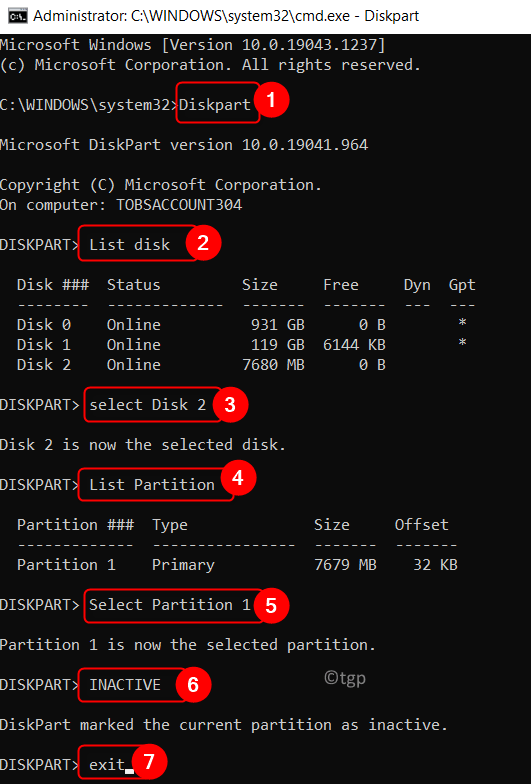Click the Select Partition 1 command
The width and height of the screenshot is (531, 784).
pyautogui.click(x=170, y=604)
